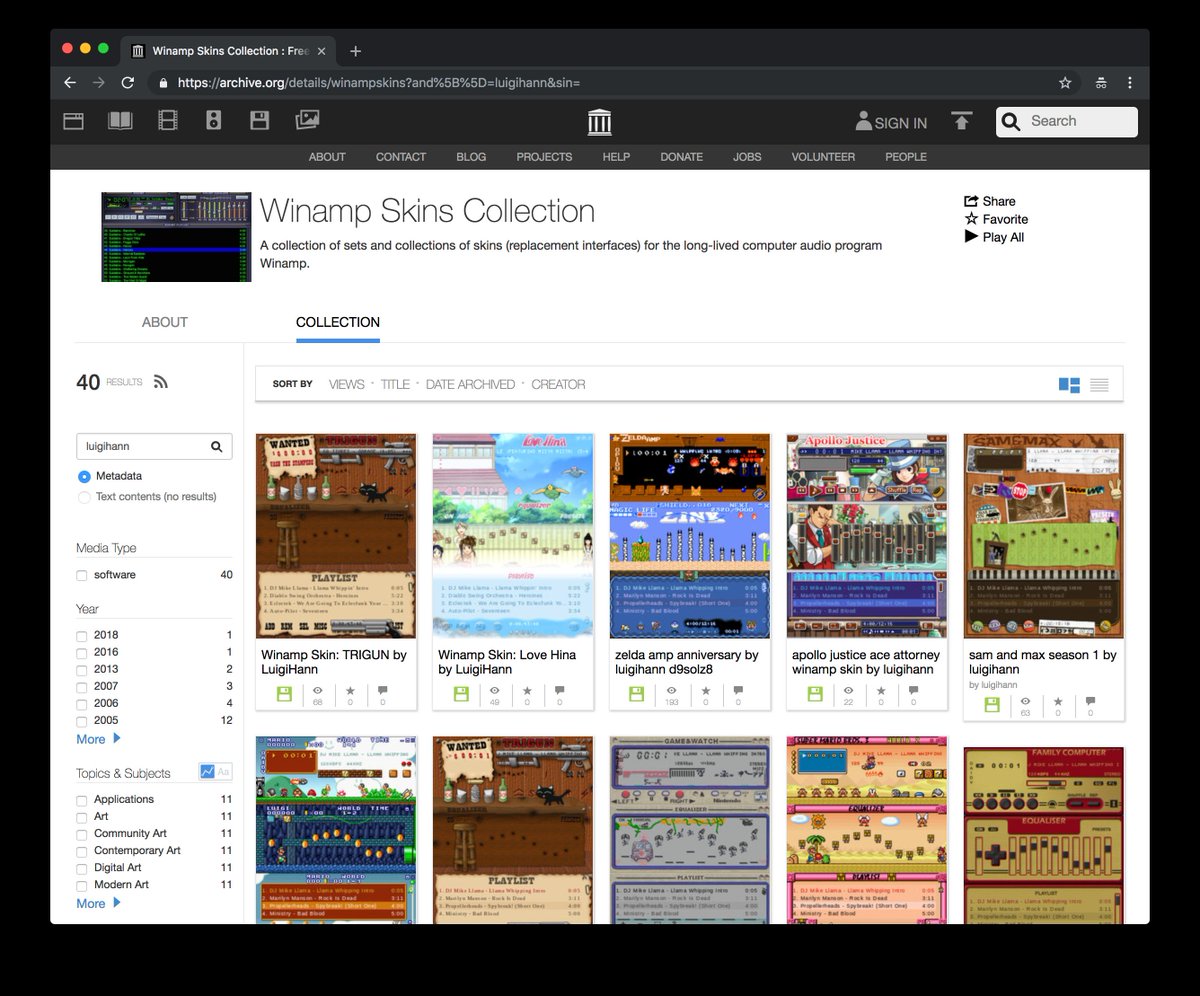Select Text contents radio button

pos(84,497)
